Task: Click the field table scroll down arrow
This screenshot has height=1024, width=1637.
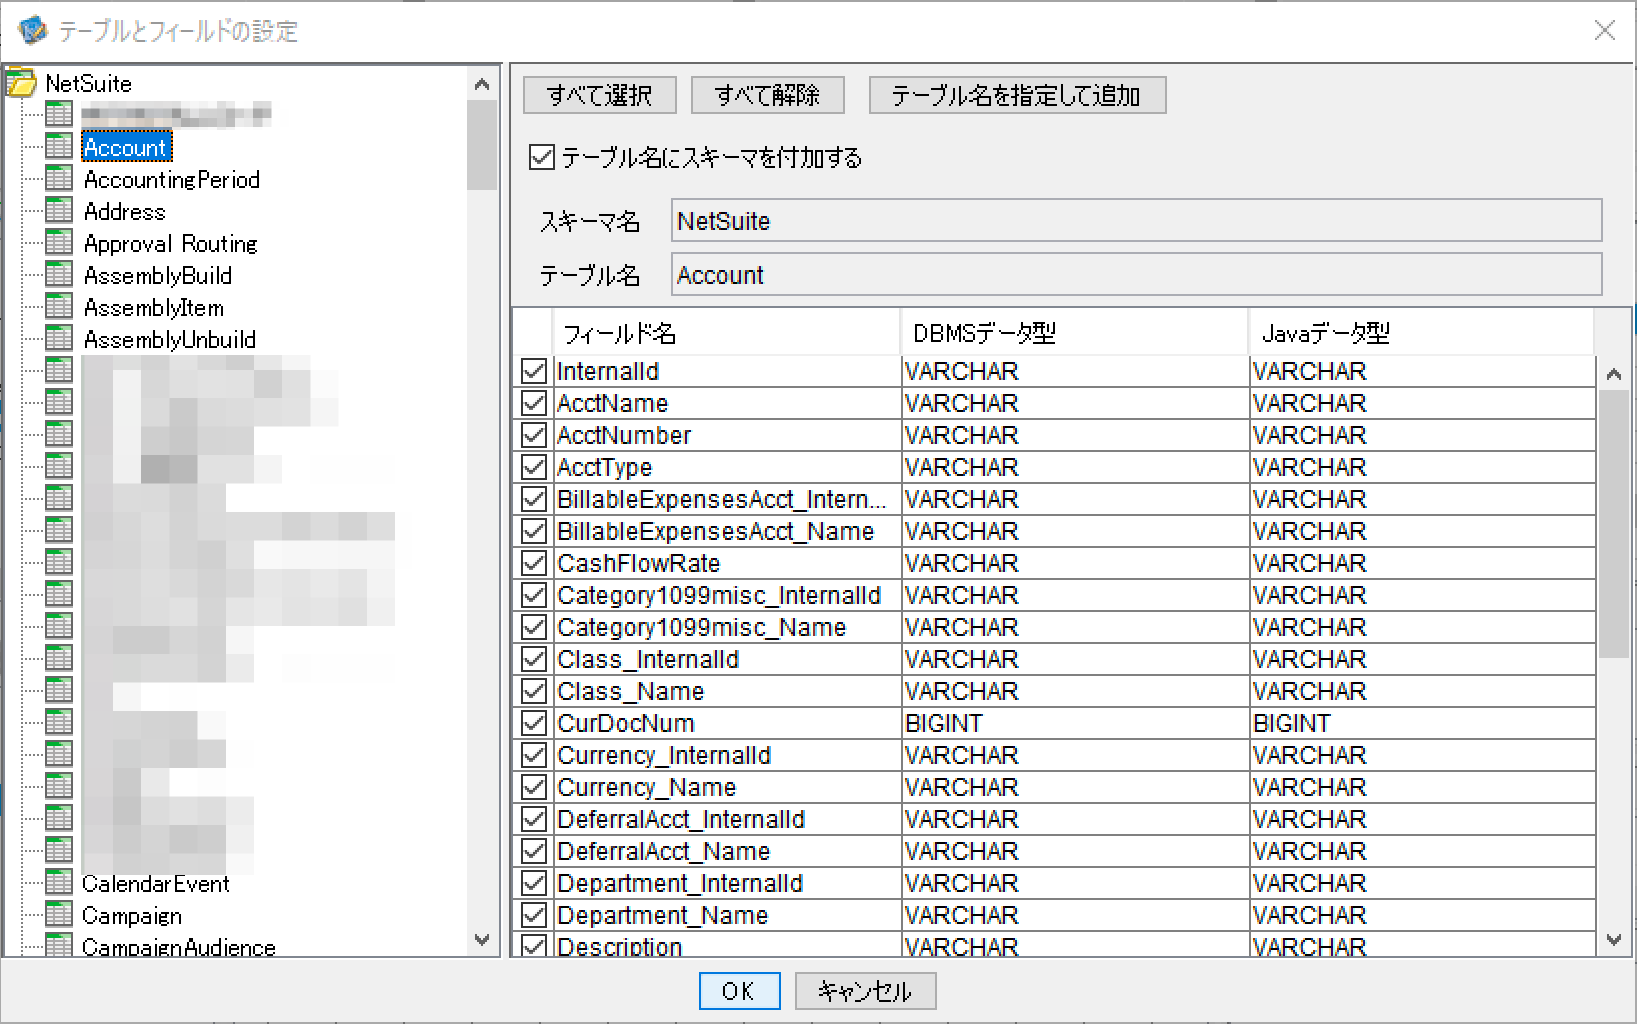Action: pos(1613,940)
